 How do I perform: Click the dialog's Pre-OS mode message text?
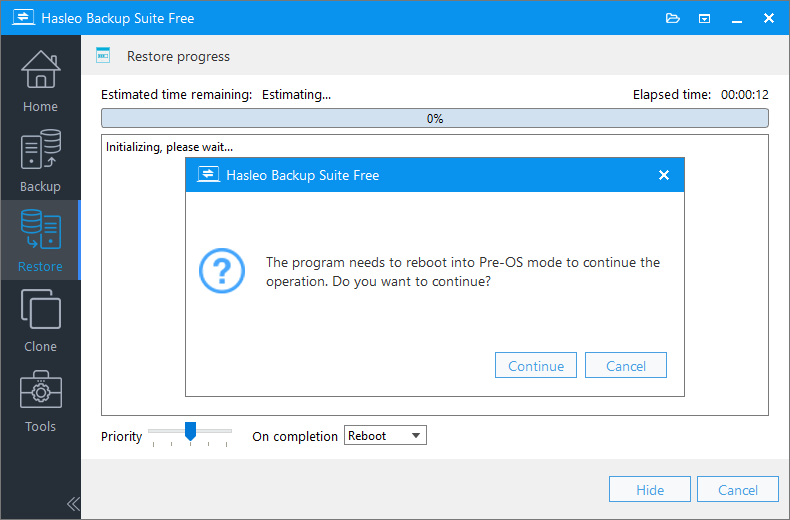(x=463, y=272)
